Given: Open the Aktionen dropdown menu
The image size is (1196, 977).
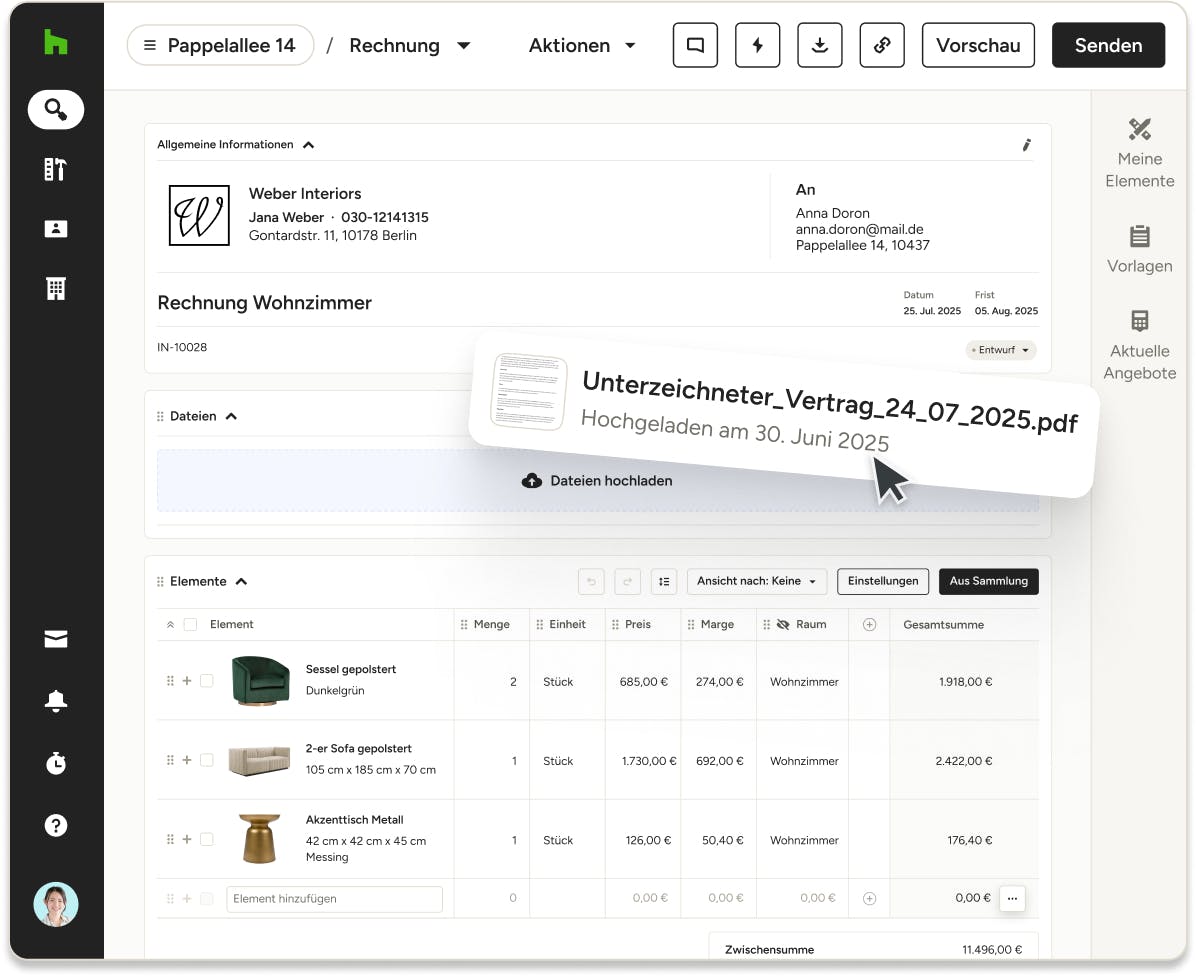Looking at the screenshot, I should [582, 46].
